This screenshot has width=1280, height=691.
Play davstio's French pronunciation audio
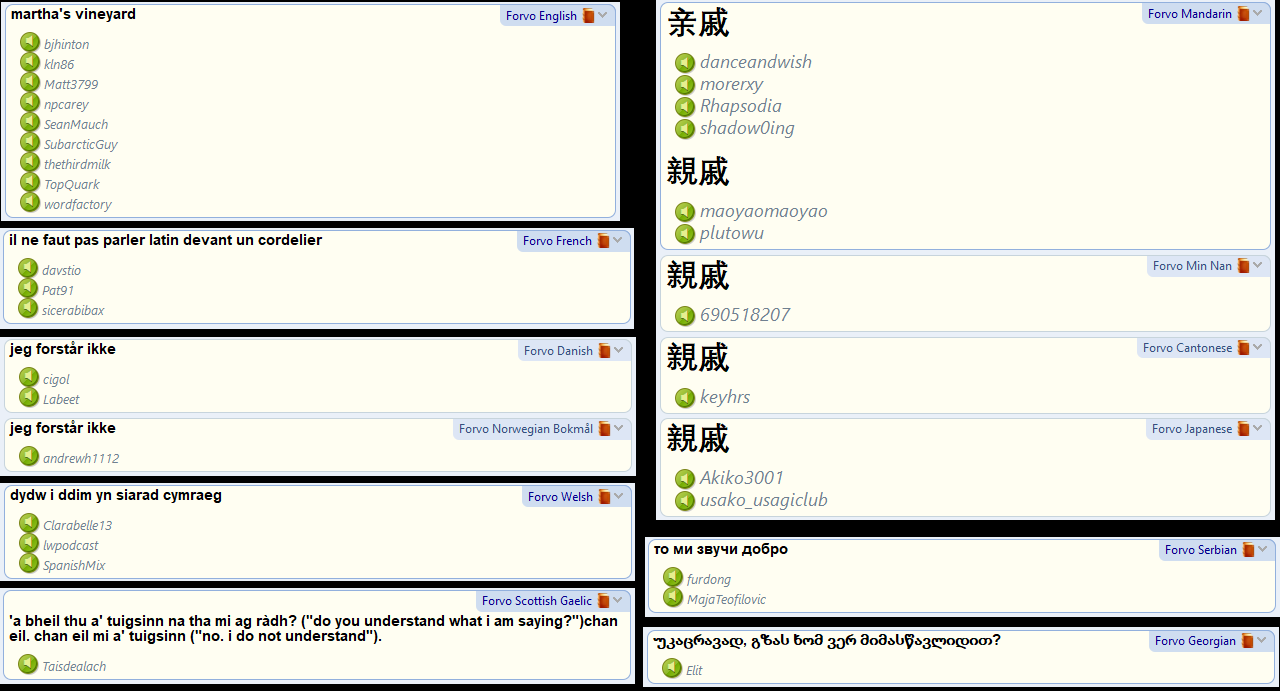(28, 269)
